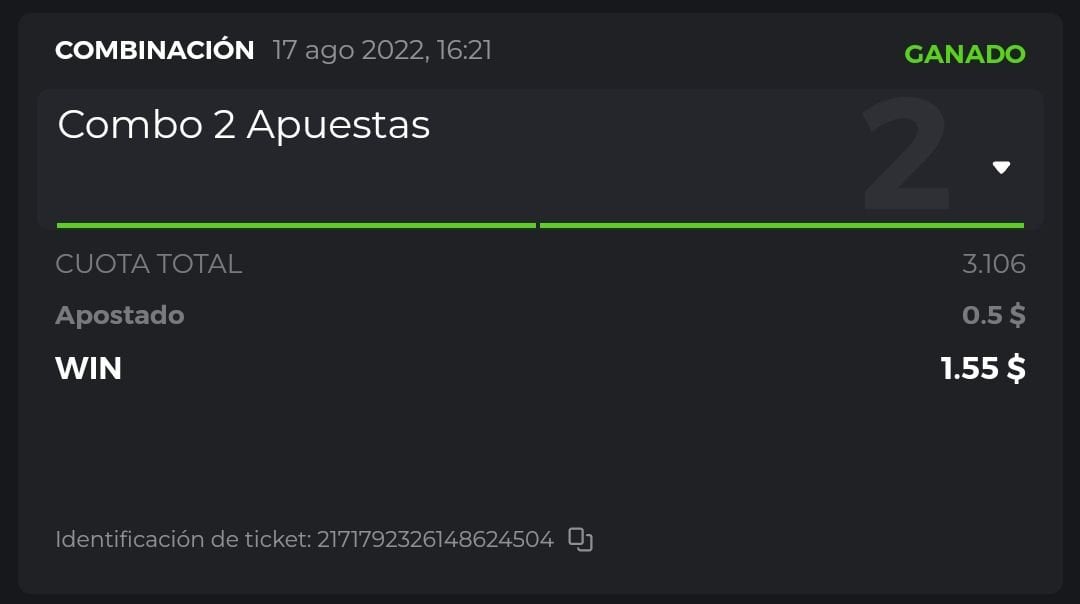Click the date 17 ago 2022, 16:21
Viewport: 1080px width, 604px height.
[382, 50]
